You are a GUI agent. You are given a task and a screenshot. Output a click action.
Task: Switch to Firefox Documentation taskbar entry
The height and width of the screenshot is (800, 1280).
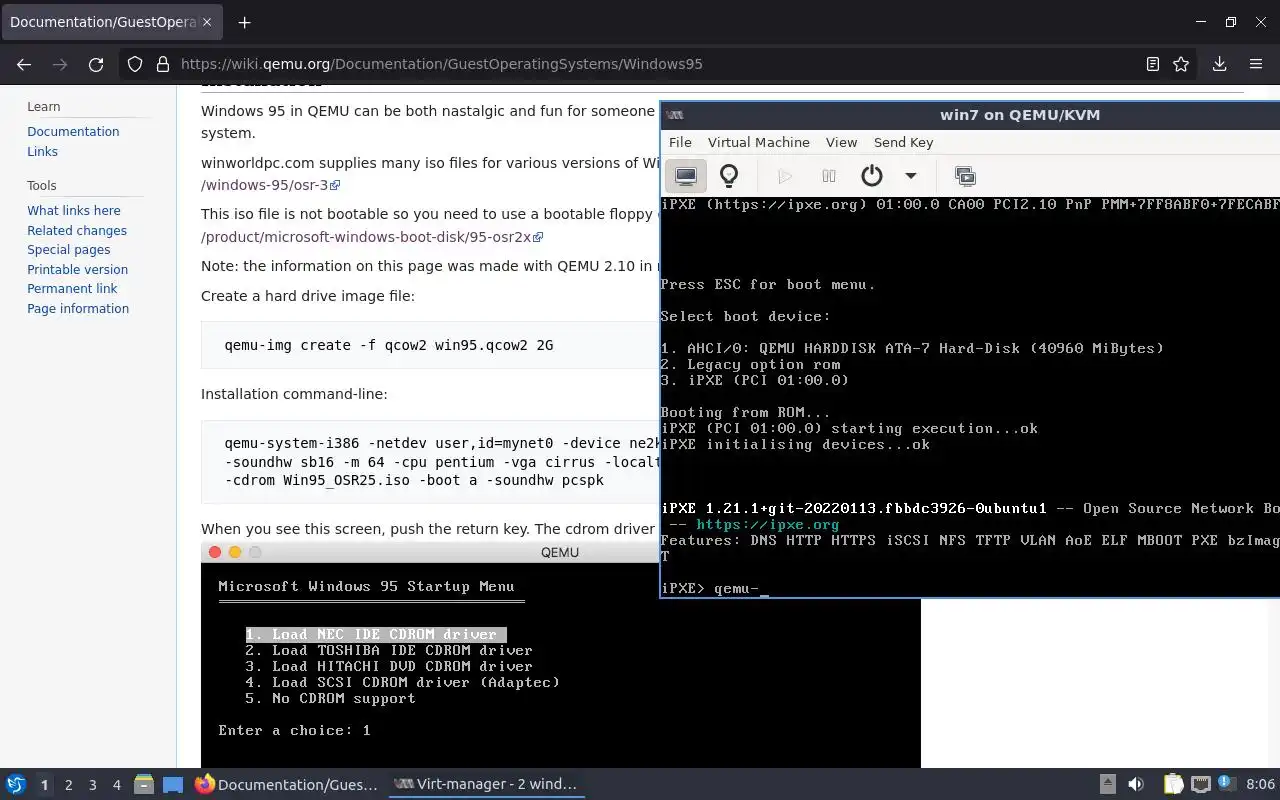coord(287,785)
